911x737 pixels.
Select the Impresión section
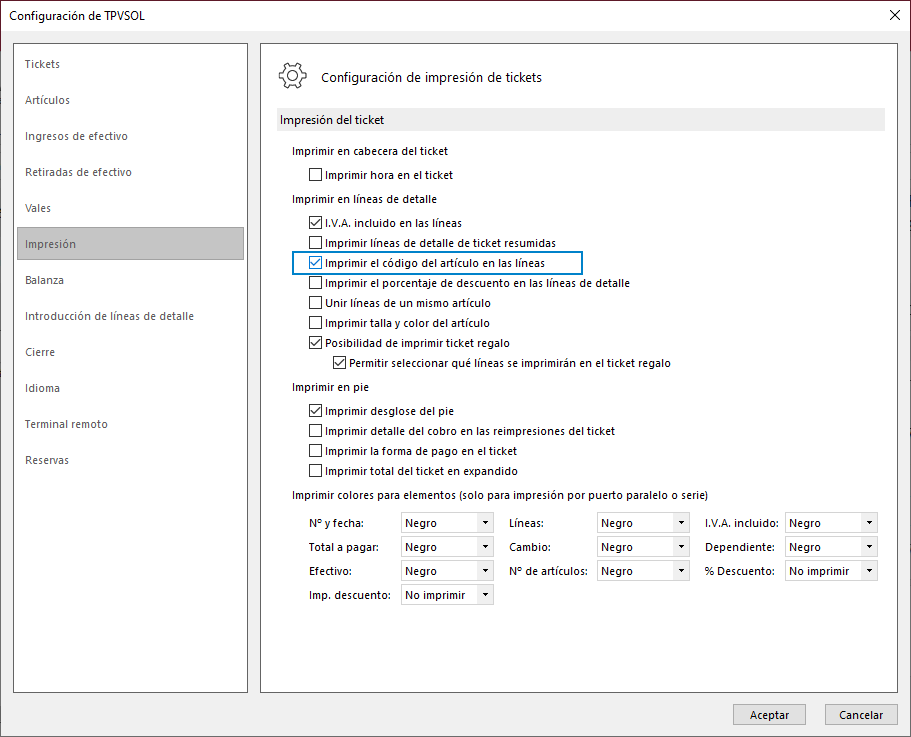pyautogui.click(x=130, y=243)
